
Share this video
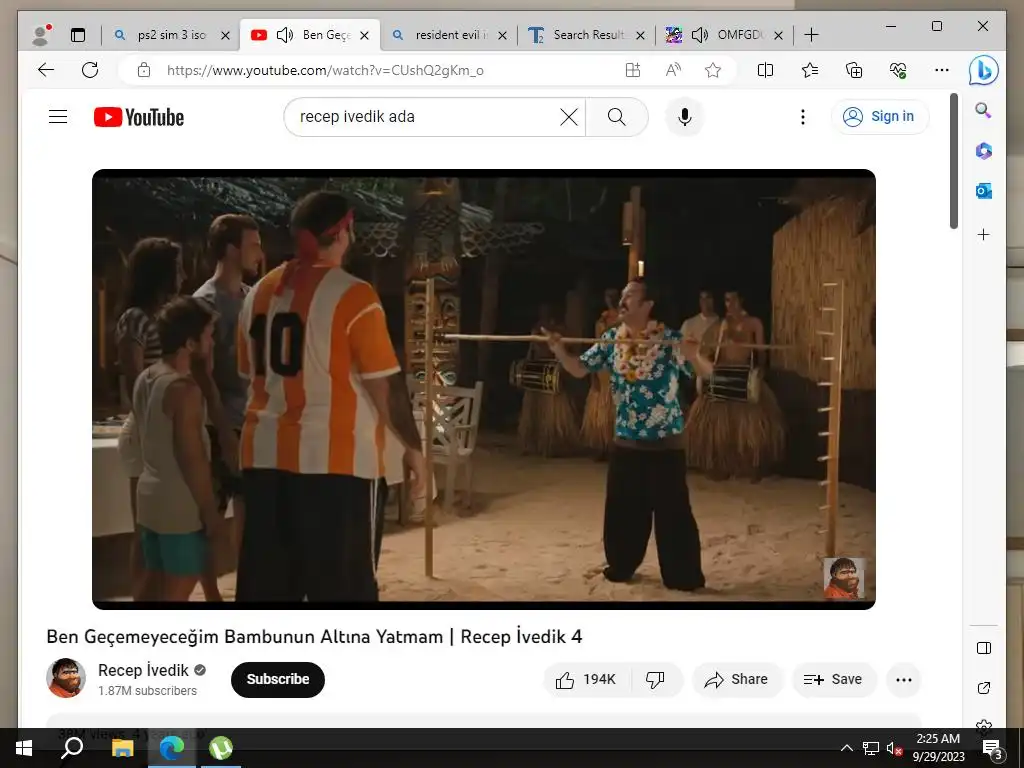coord(737,680)
